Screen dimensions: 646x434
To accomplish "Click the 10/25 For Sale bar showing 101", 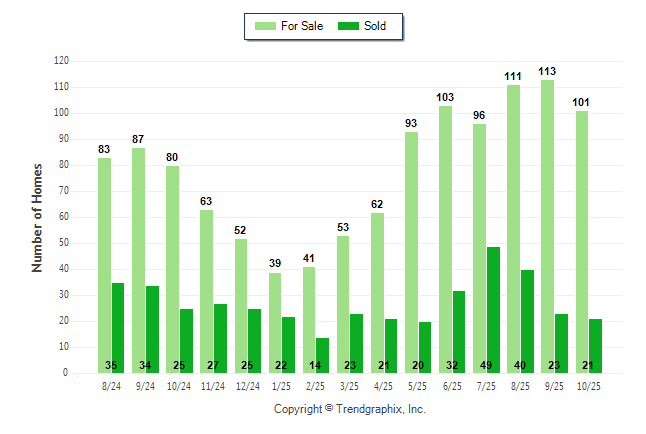I will coord(581,242).
